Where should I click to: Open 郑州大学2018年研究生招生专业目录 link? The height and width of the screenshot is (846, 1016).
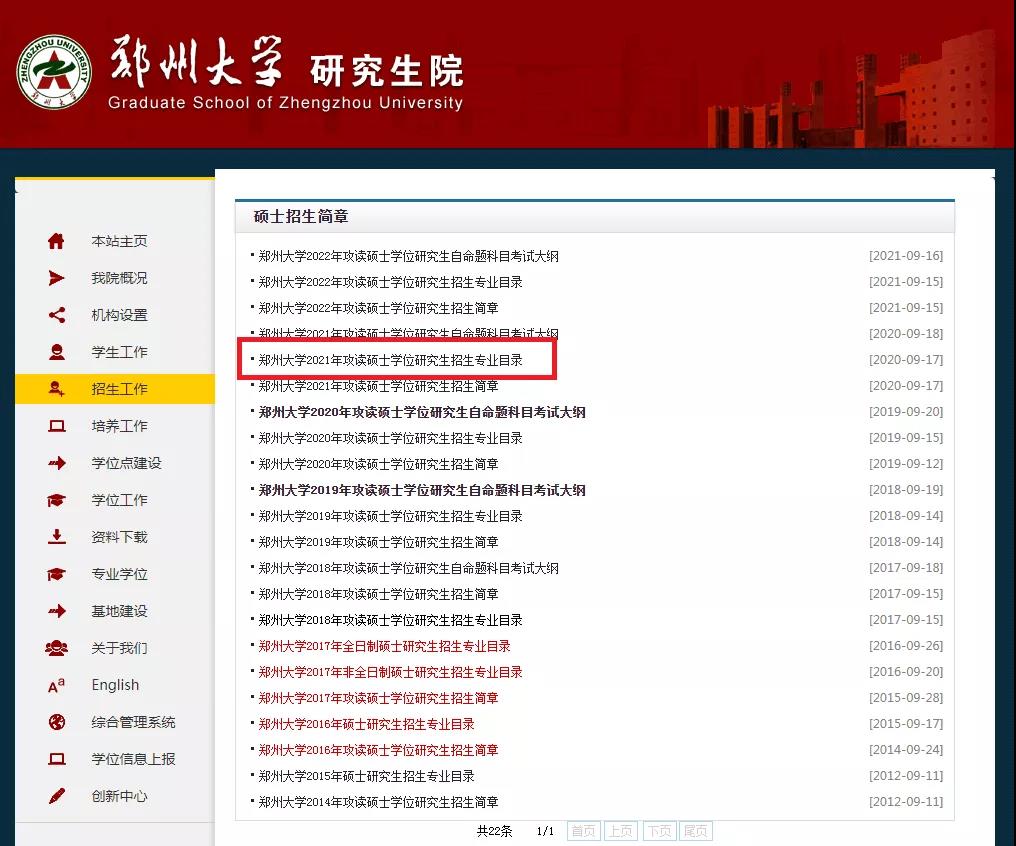(390, 620)
